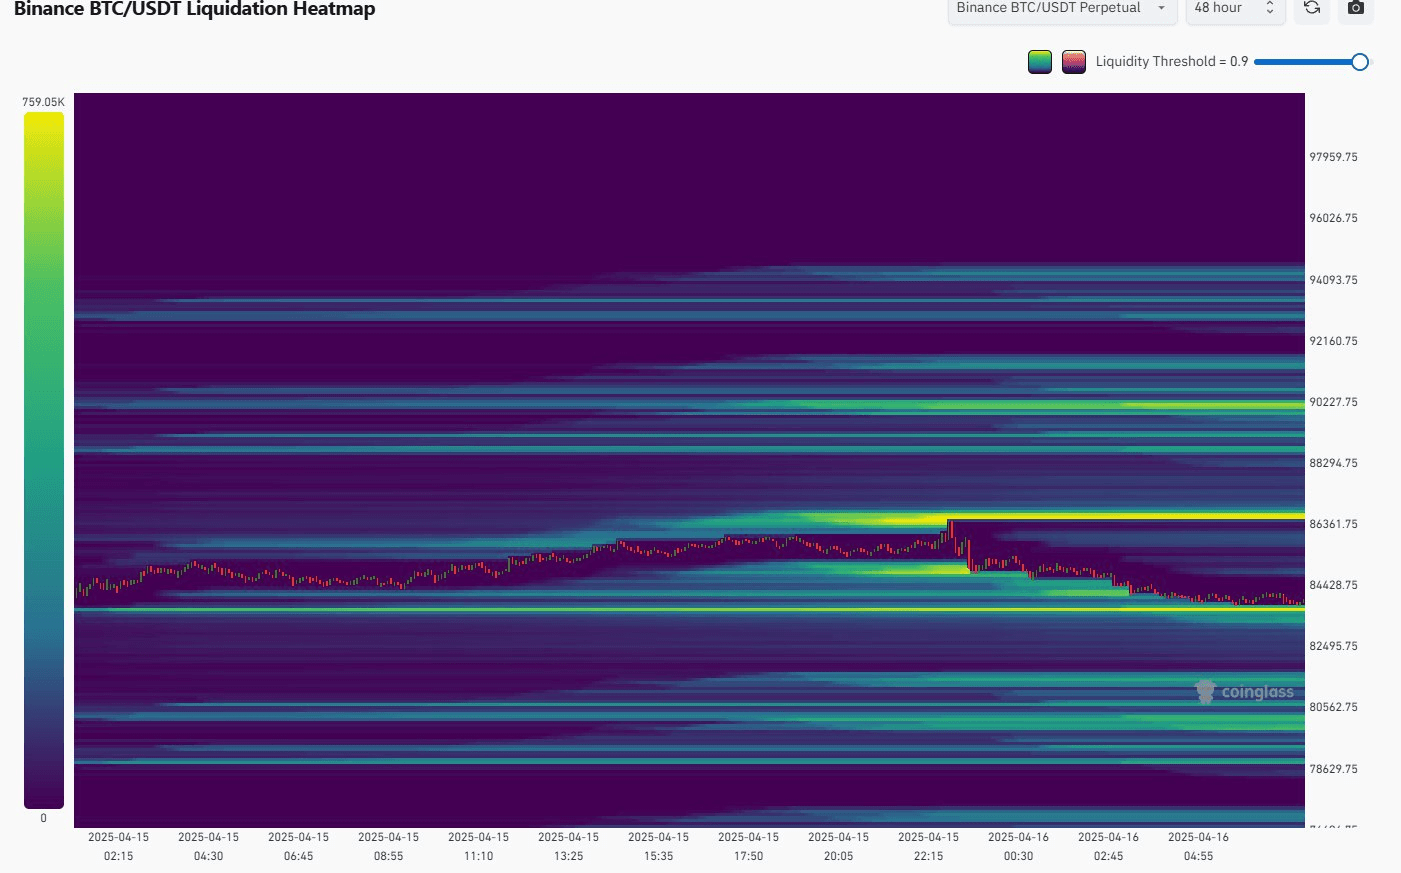
Task: Click the 78629.75 price axis label
Action: pos(1334,769)
